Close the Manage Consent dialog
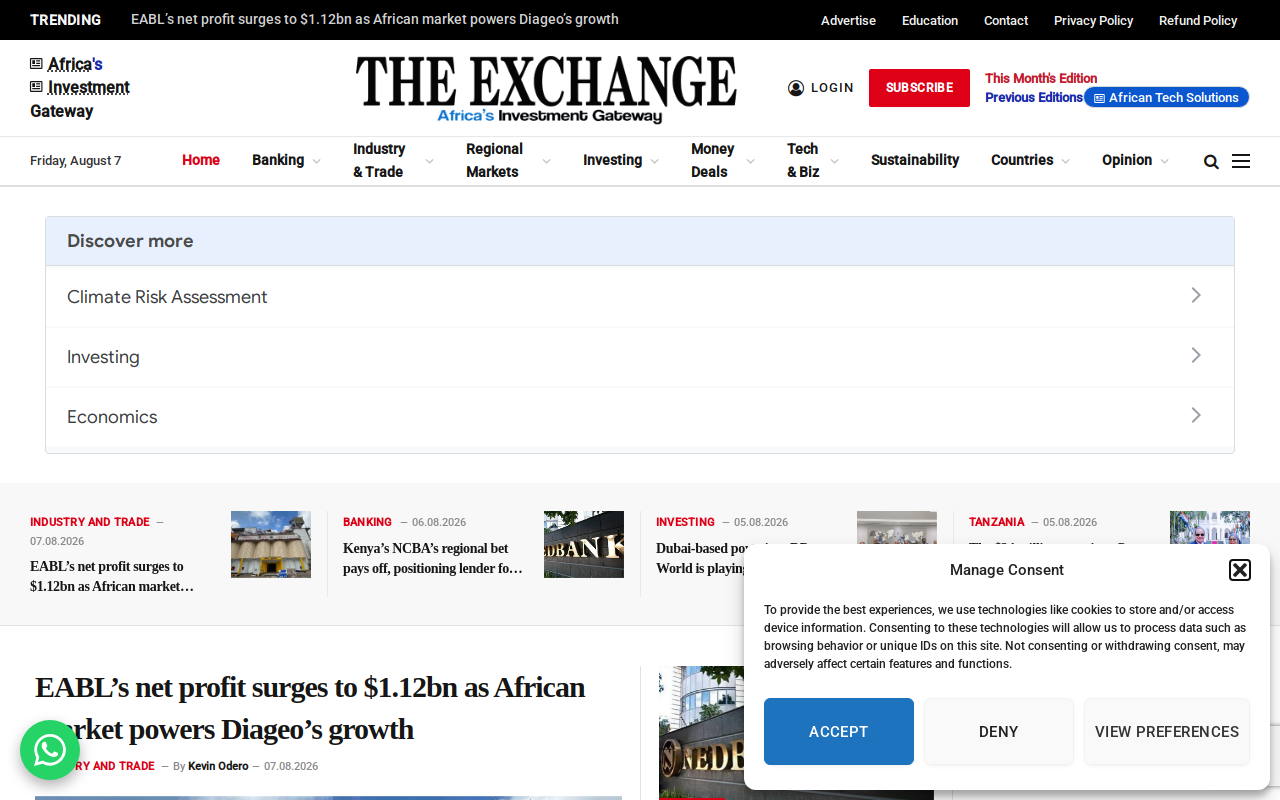Screen dimensions: 1280x800 pyautogui.click(x=1240, y=570)
